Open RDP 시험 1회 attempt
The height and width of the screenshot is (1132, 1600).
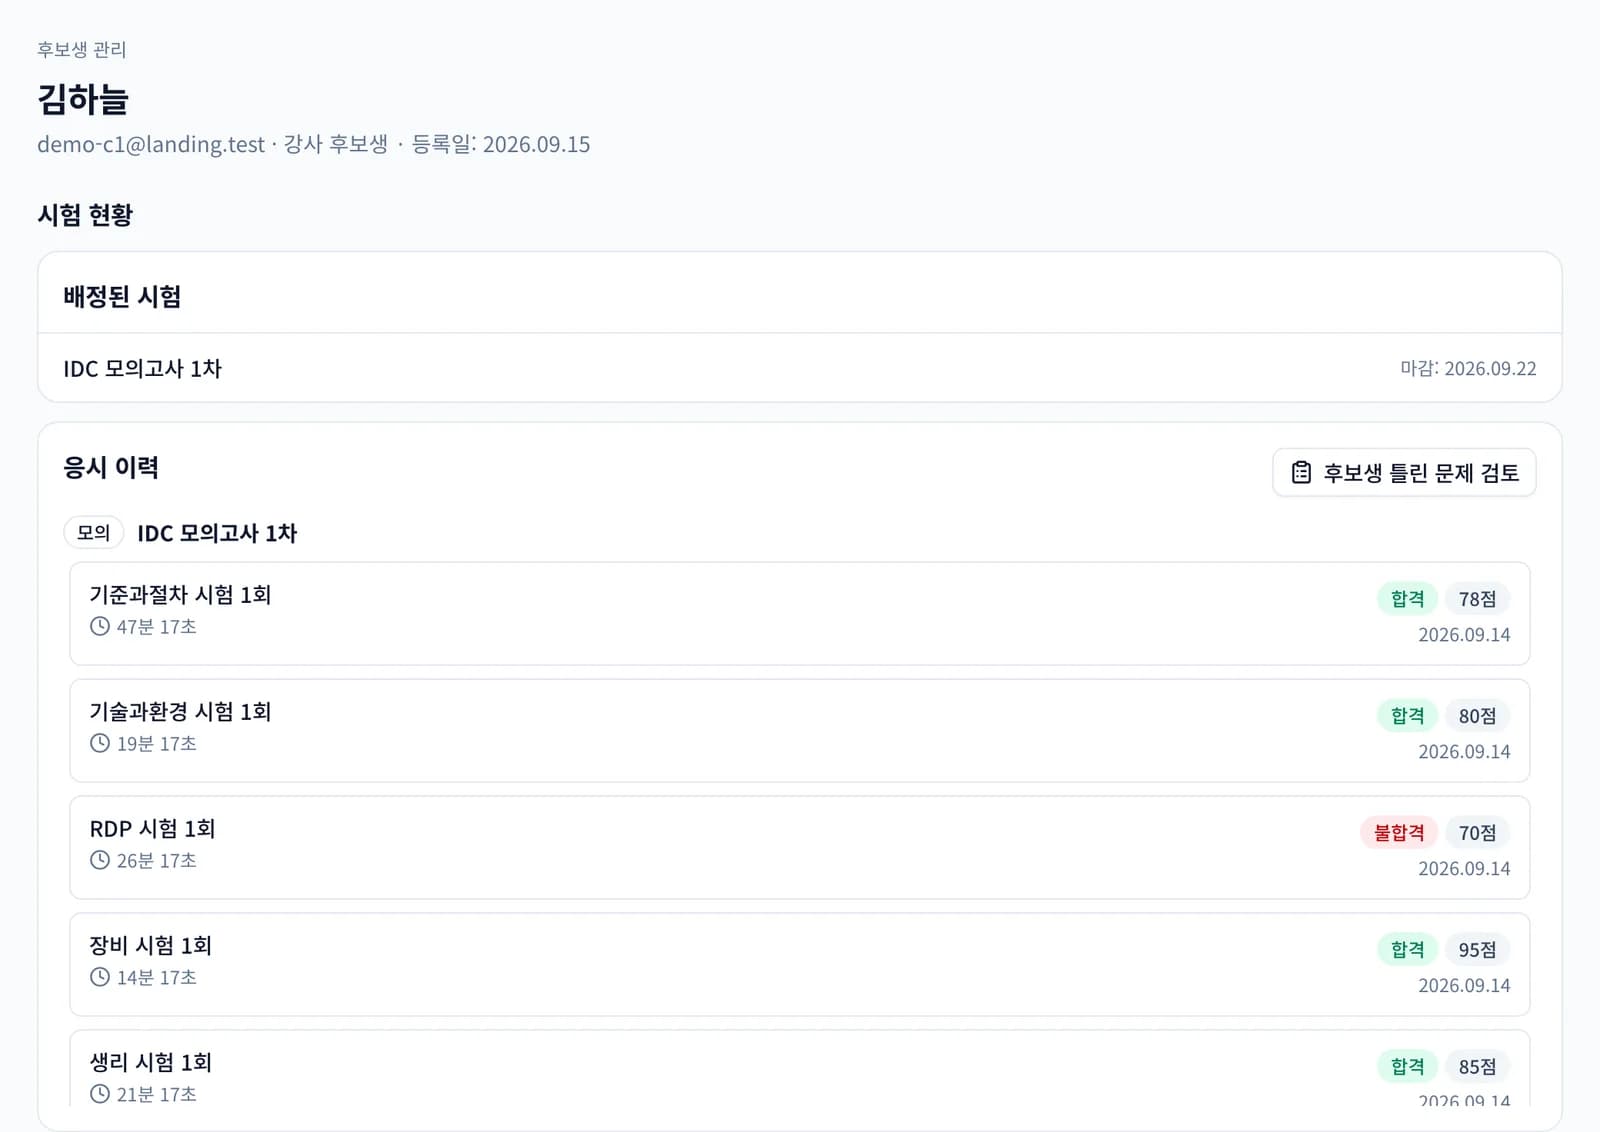800,848
